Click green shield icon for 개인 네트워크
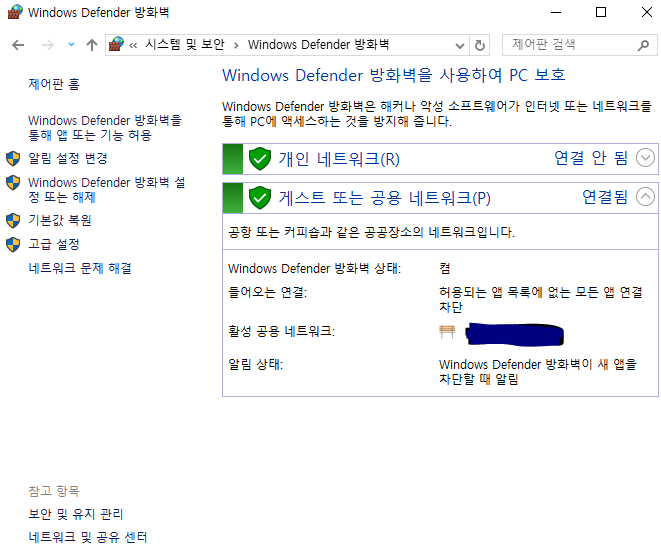The height and width of the screenshot is (557, 661). [260, 159]
